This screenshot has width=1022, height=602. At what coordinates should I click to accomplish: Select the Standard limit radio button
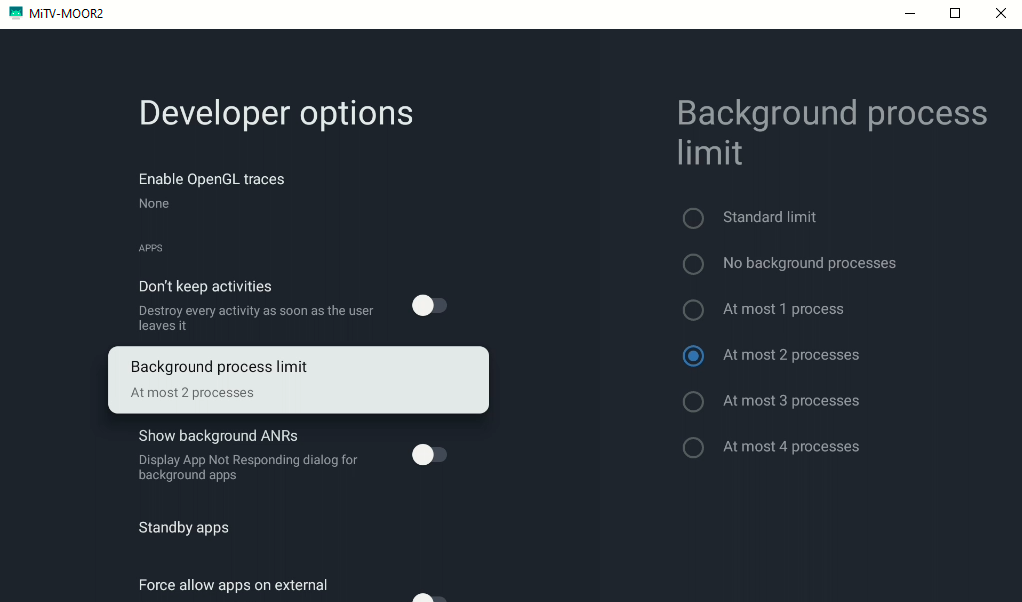(x=693, y=218)
